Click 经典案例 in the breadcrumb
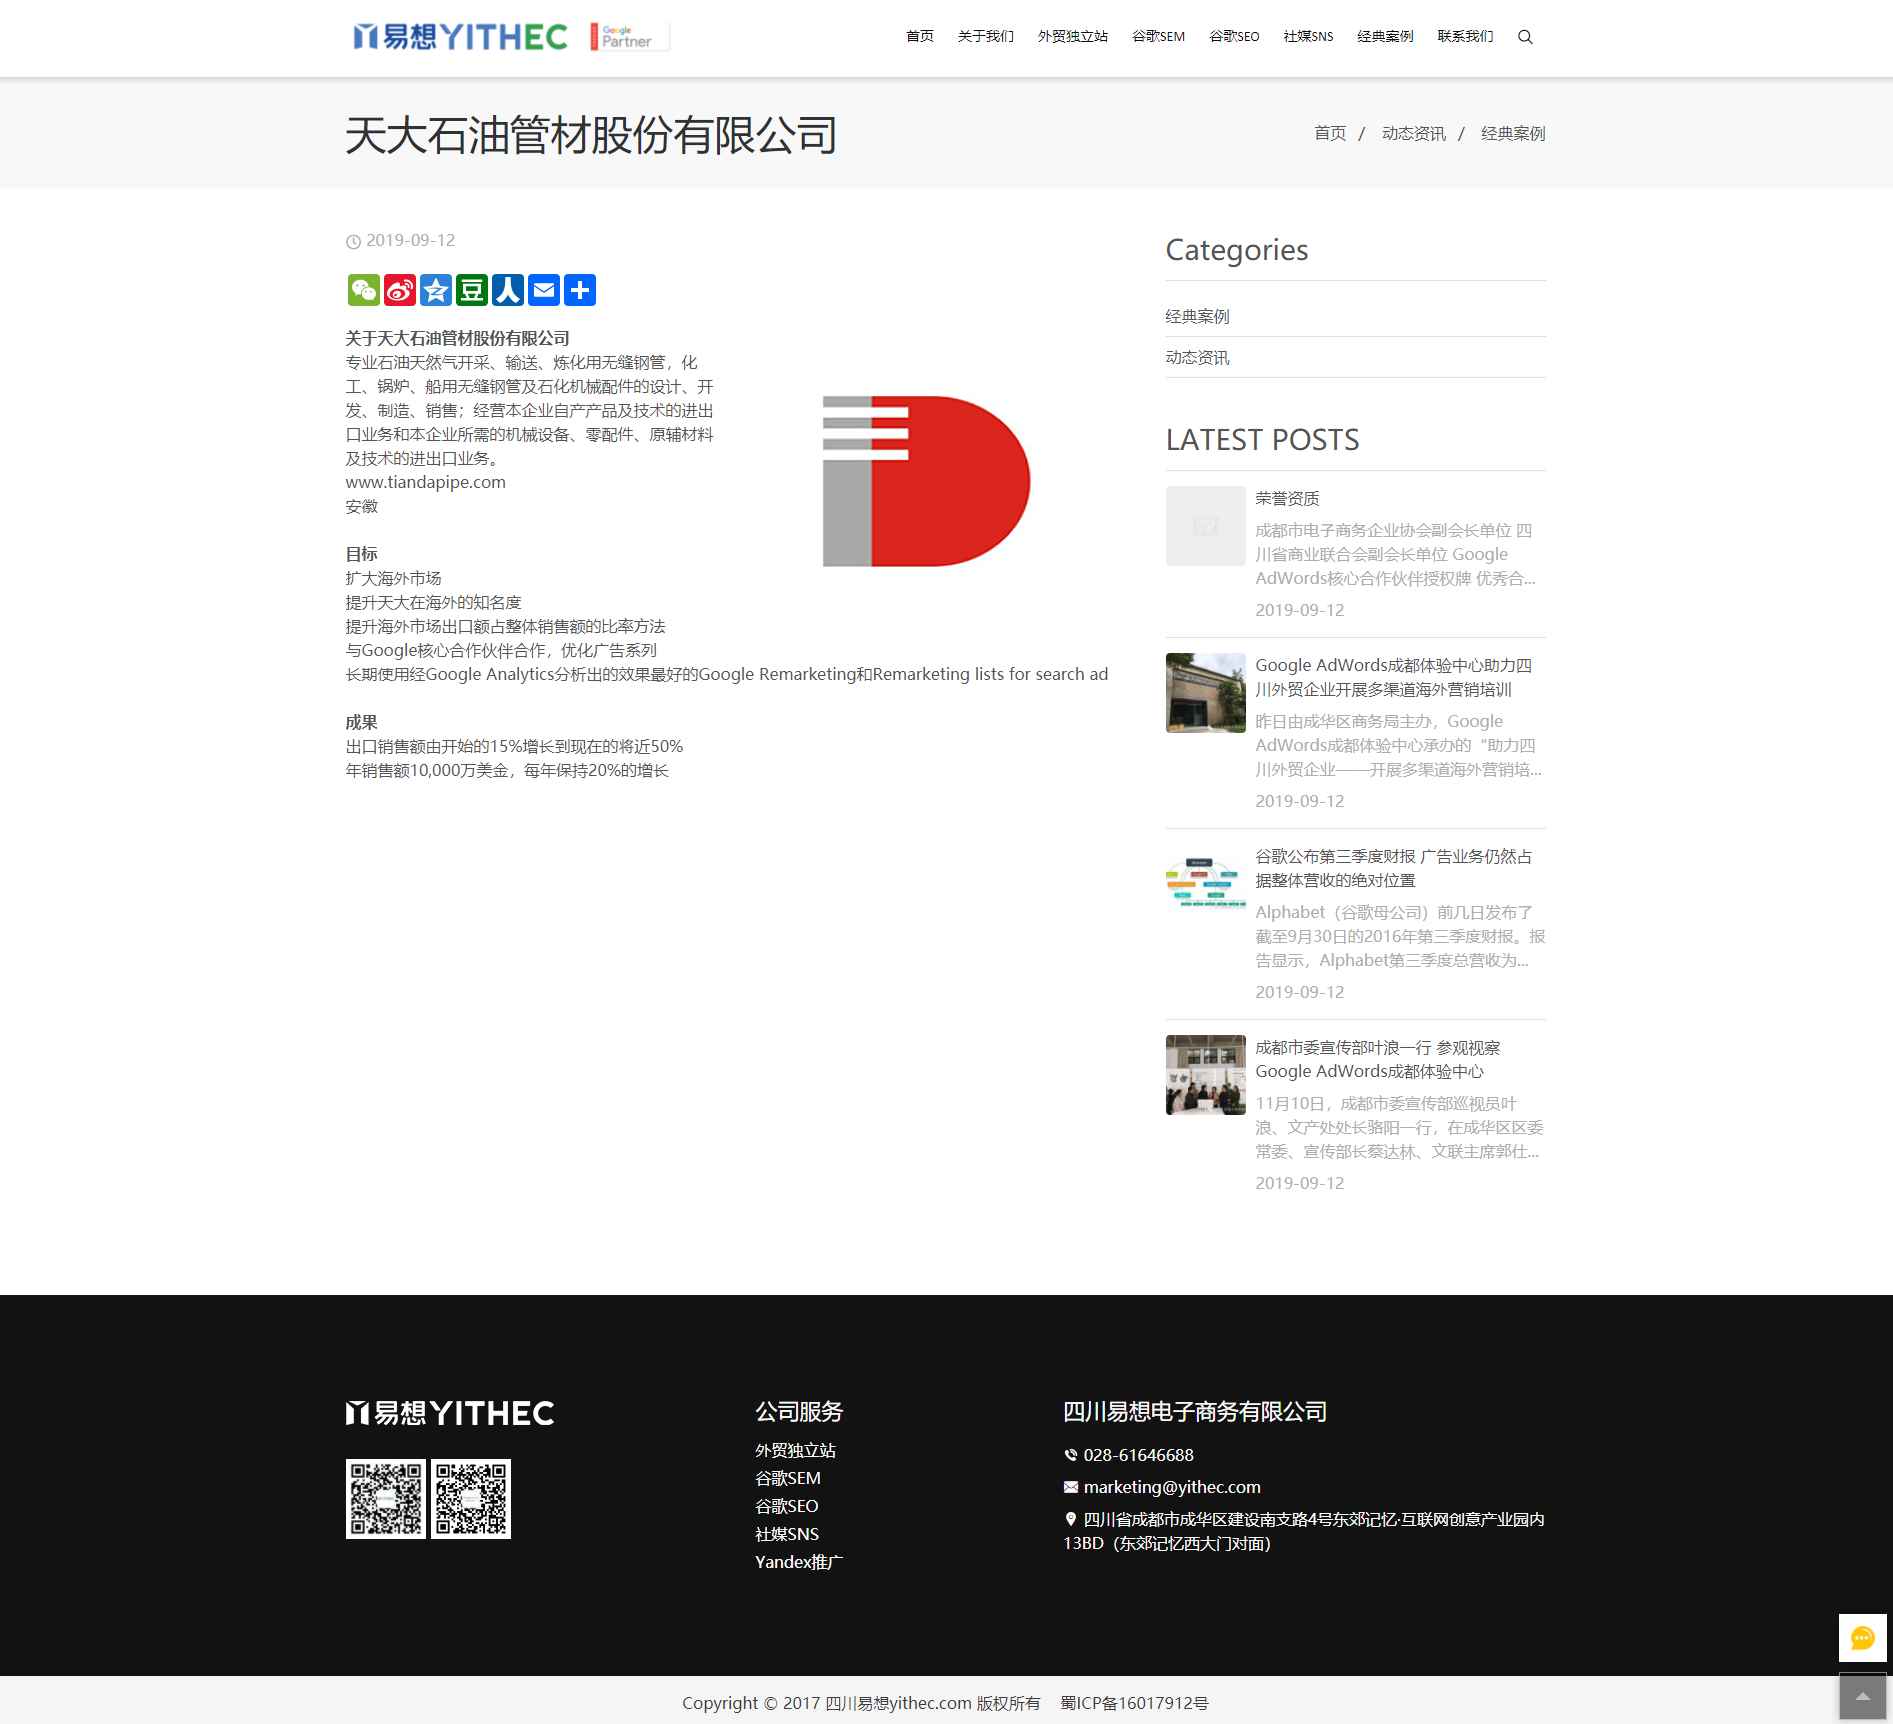1893x1724 pixels. [x=1513, y=133]
